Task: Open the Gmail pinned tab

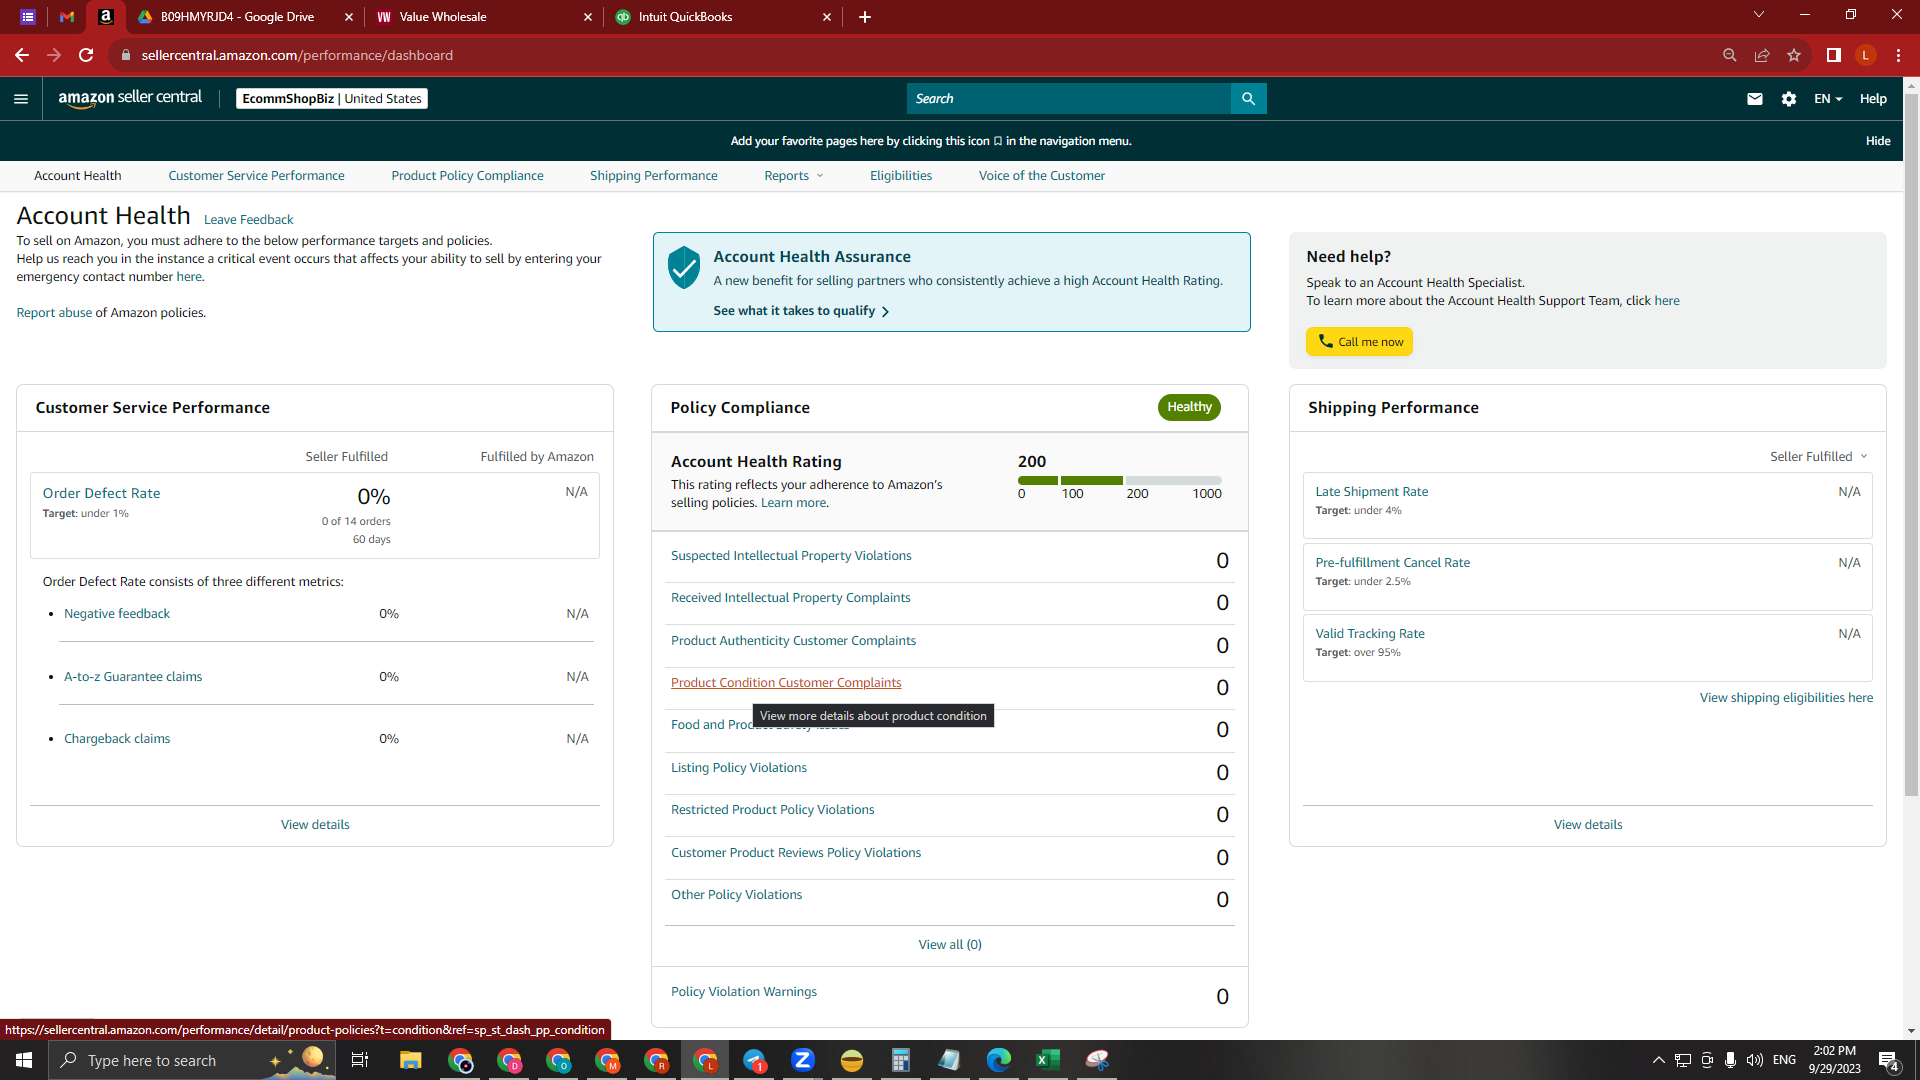Action: click(x=67, y=17)
